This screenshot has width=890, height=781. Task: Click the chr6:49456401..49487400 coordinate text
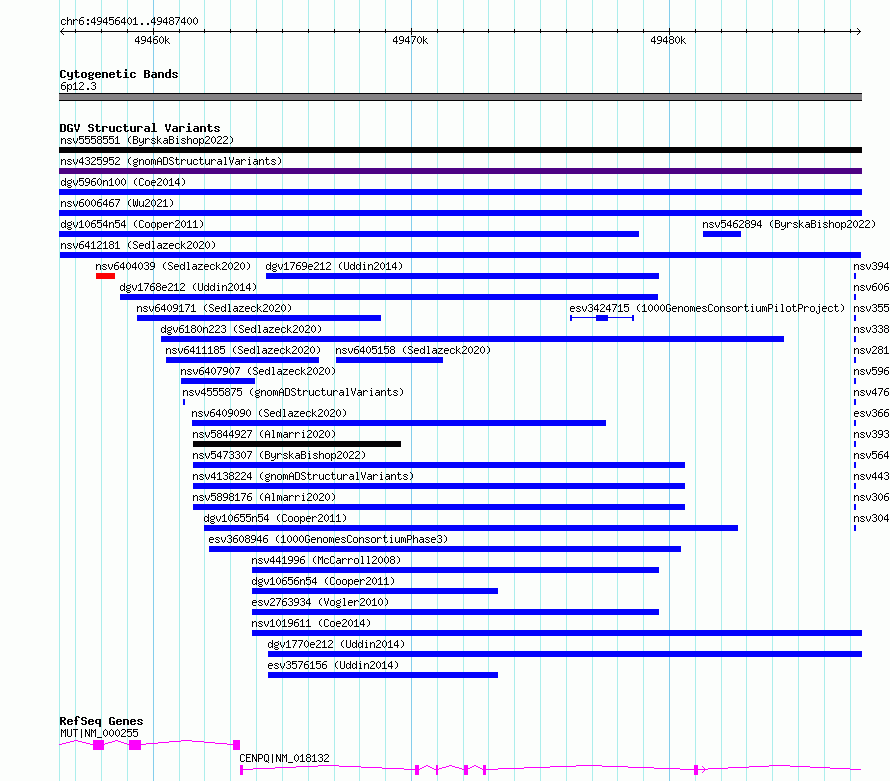129,21
